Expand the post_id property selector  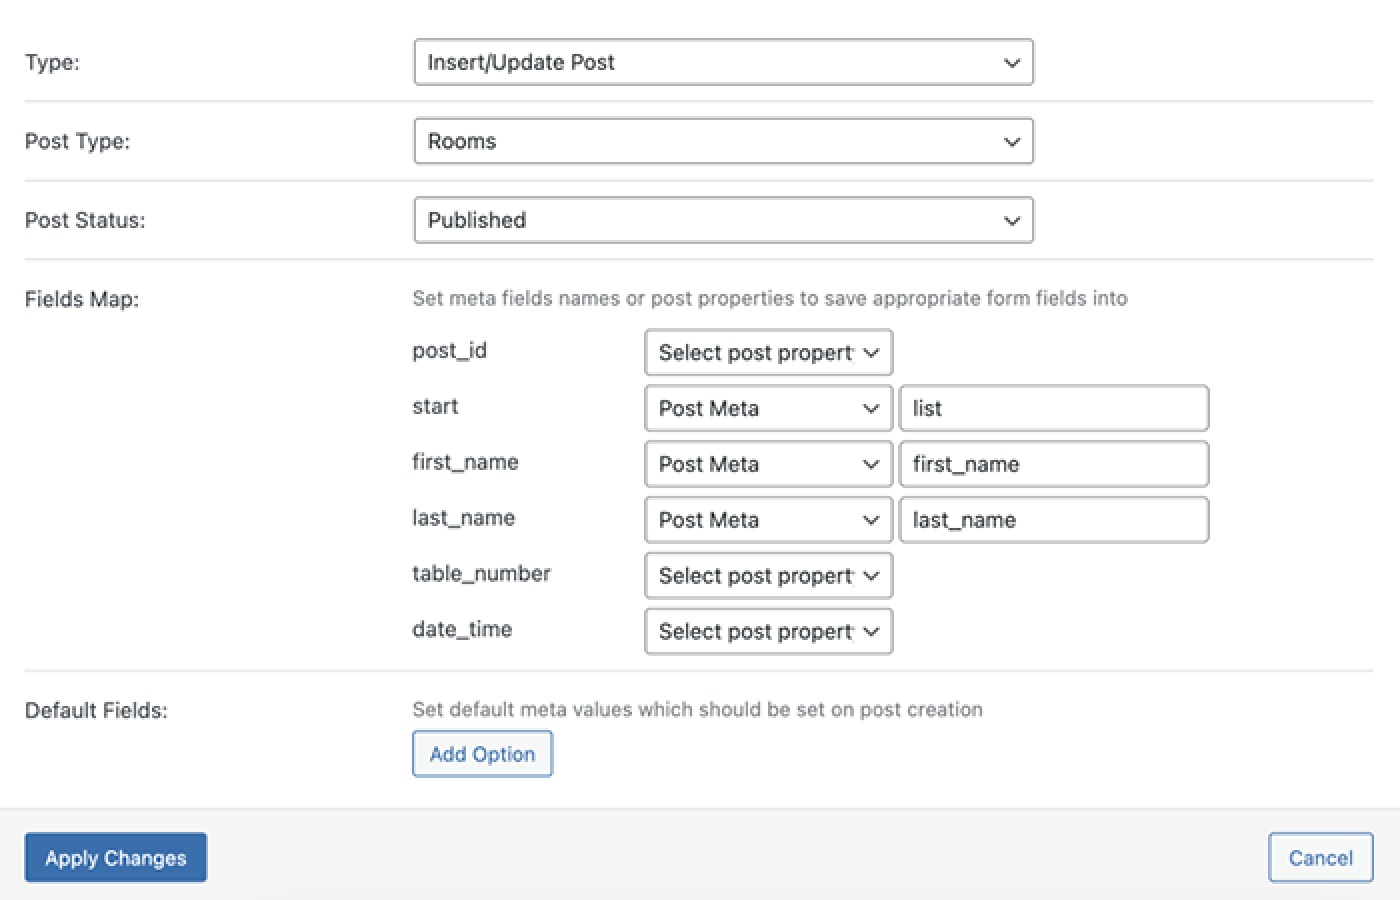point(768,353)
